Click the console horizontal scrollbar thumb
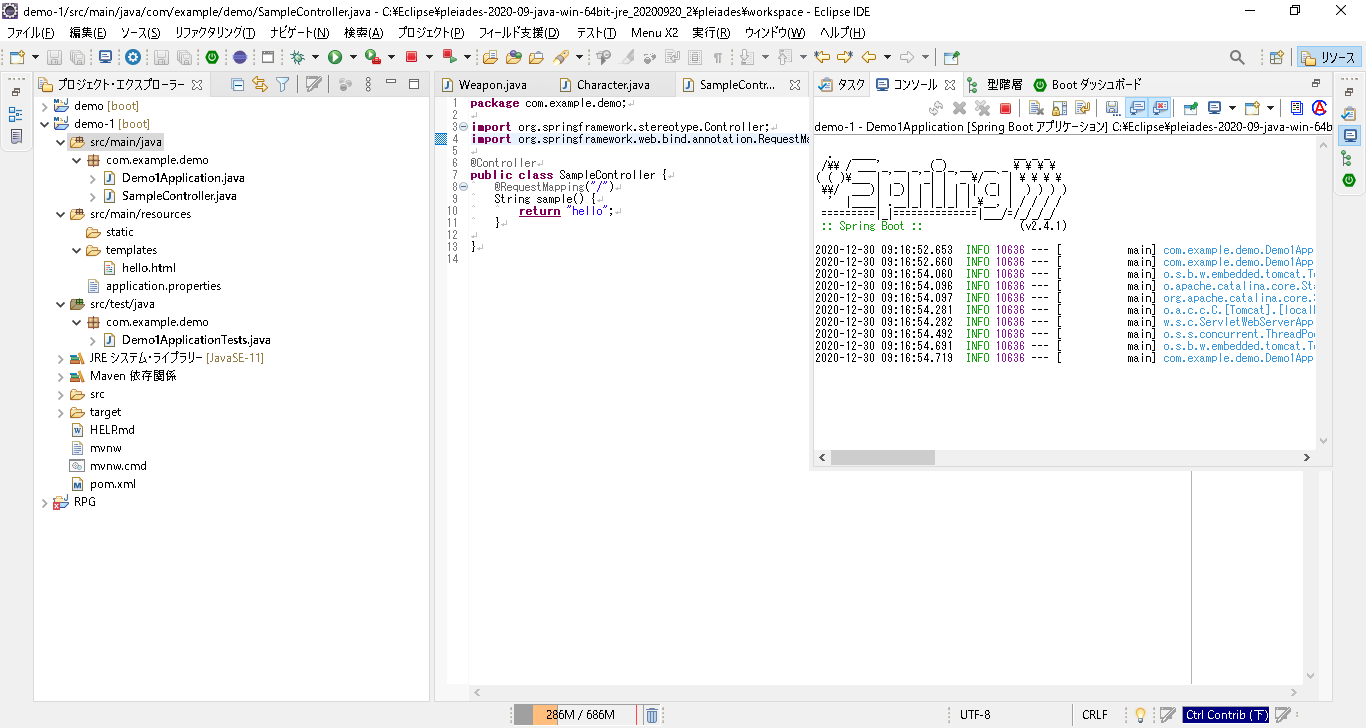The height and width of the screenshot is (728, 1366). coord(882,457)
